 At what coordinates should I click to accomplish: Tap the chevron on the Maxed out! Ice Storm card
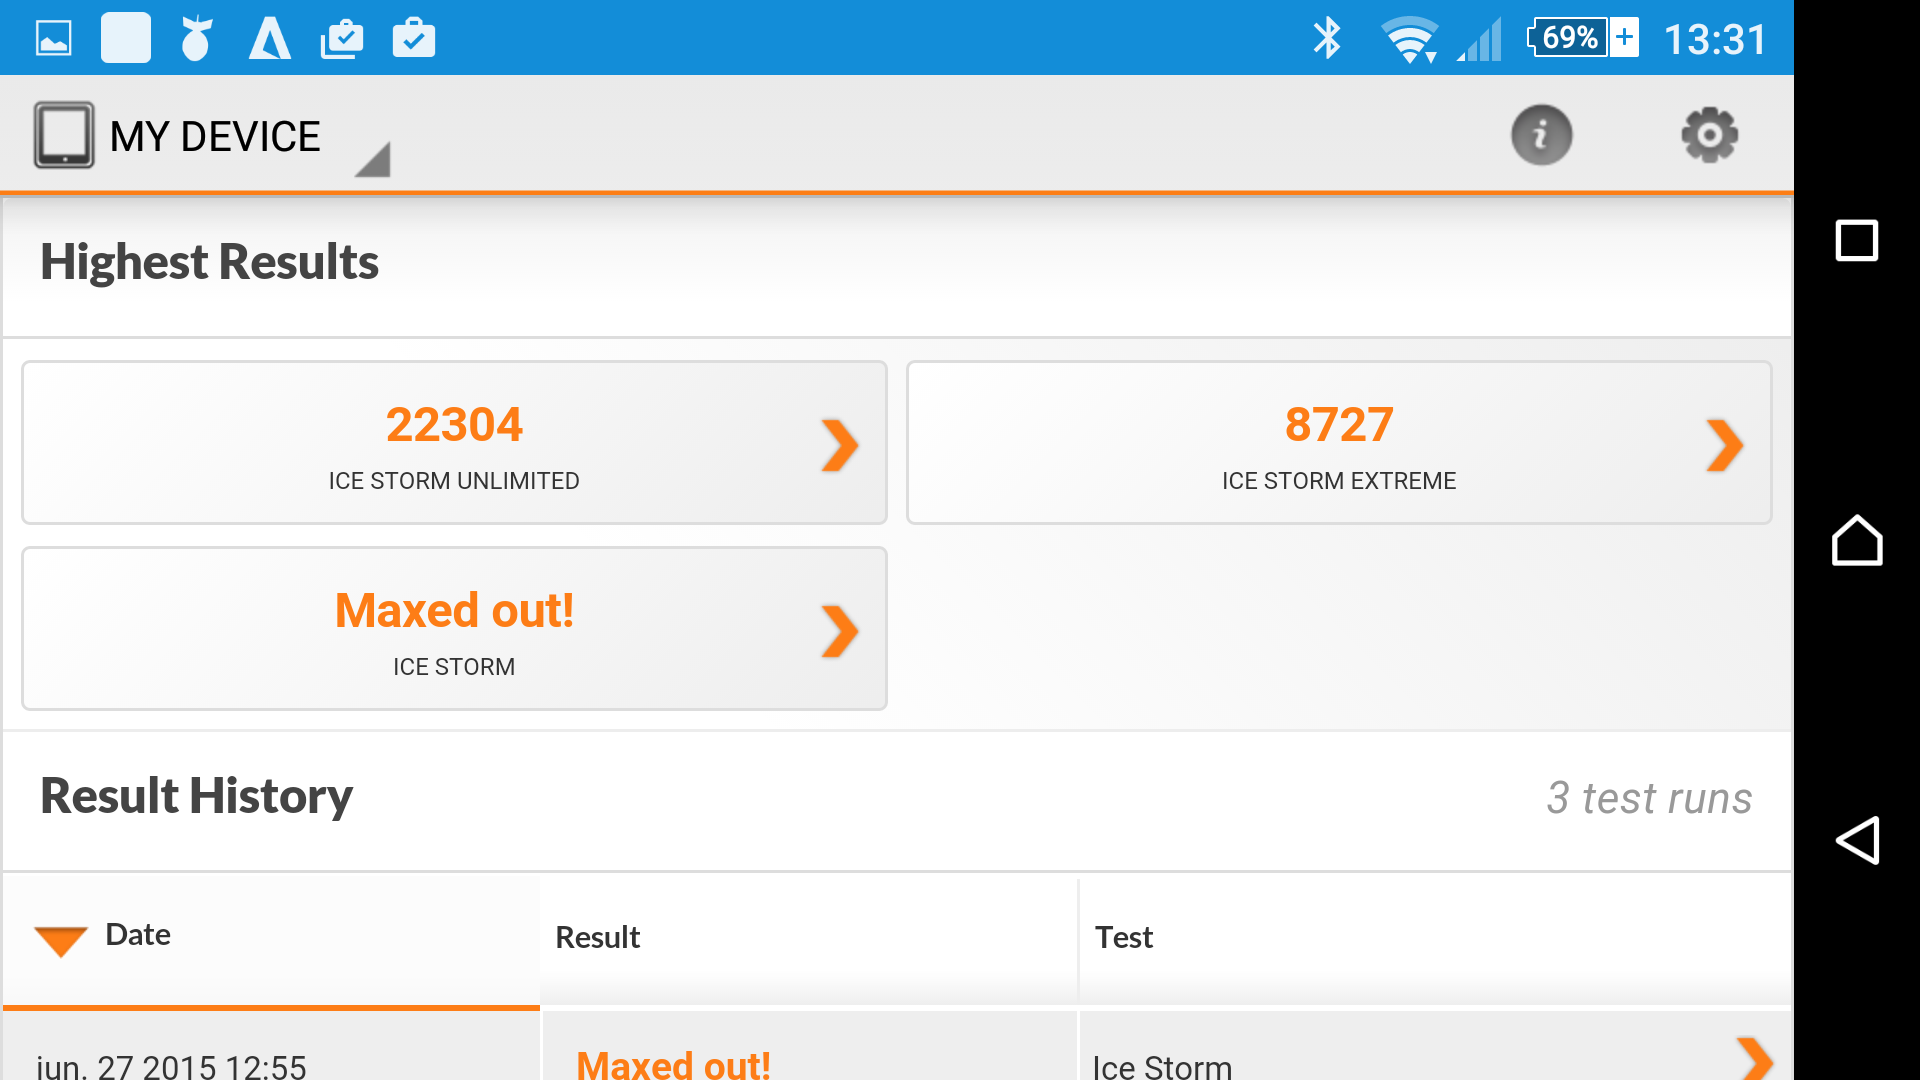coord(840,631)
